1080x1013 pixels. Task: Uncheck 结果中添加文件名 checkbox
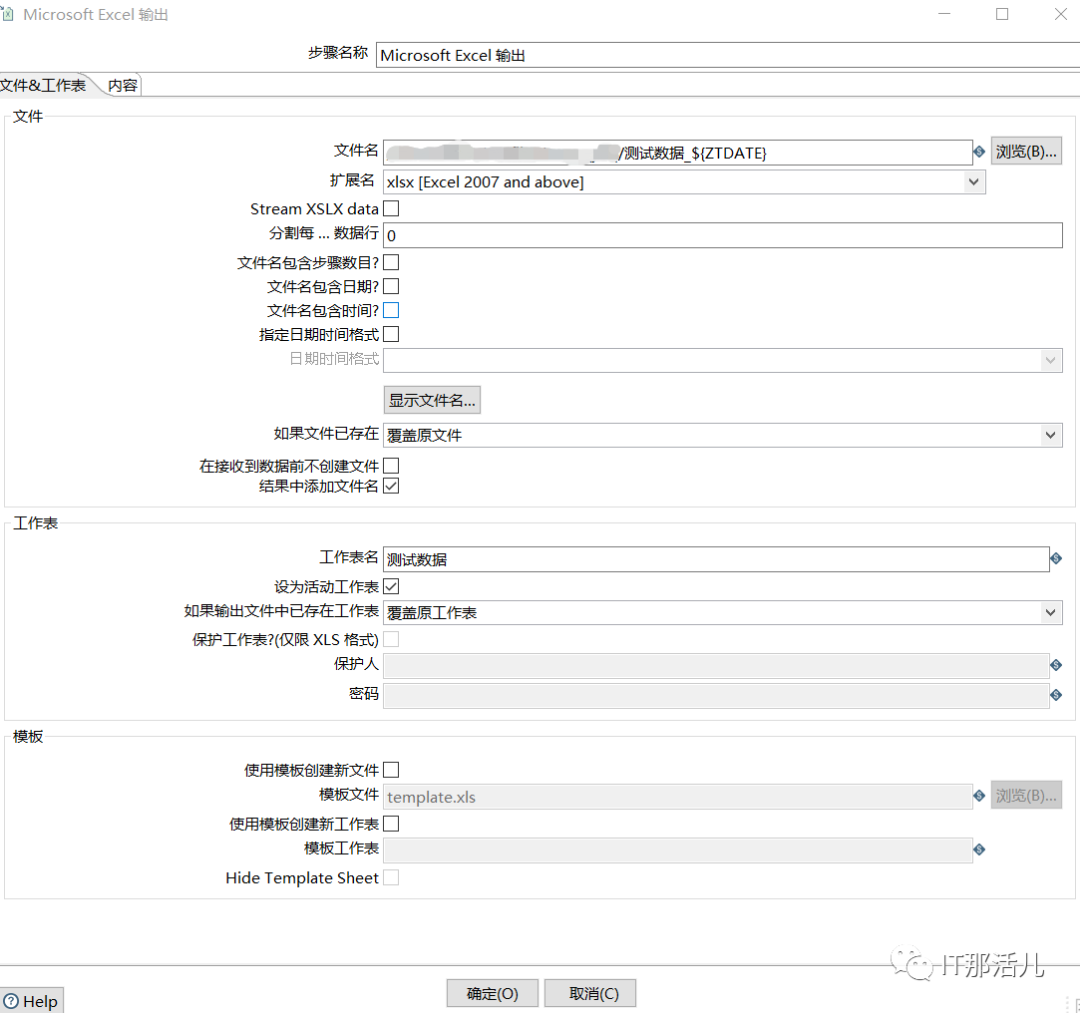pos(391,486)
